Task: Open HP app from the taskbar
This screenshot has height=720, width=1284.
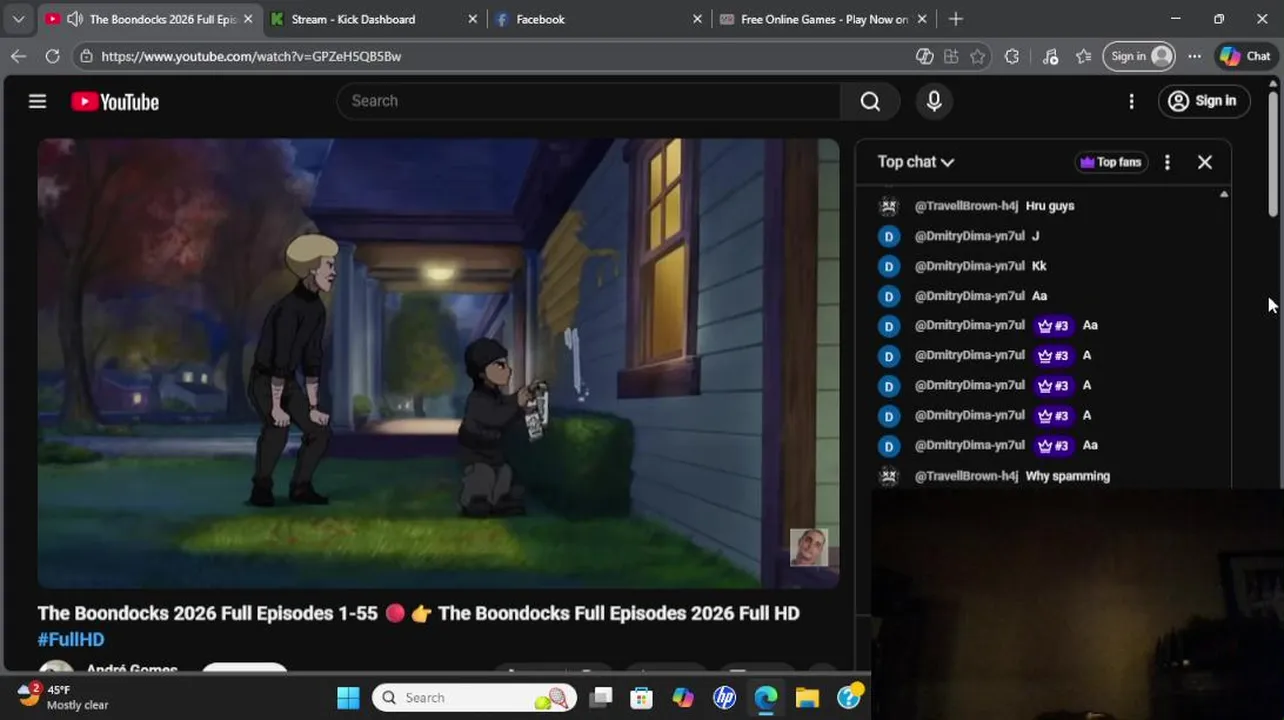Action: click(724, 698)
